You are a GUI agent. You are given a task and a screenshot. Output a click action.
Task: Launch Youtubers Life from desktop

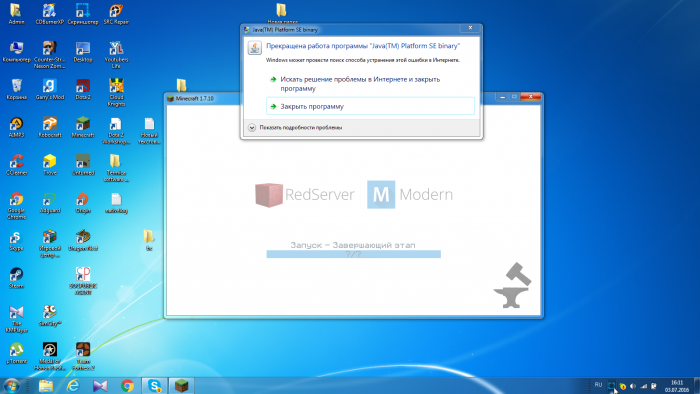pyautogui.click(x=116, y=54)
